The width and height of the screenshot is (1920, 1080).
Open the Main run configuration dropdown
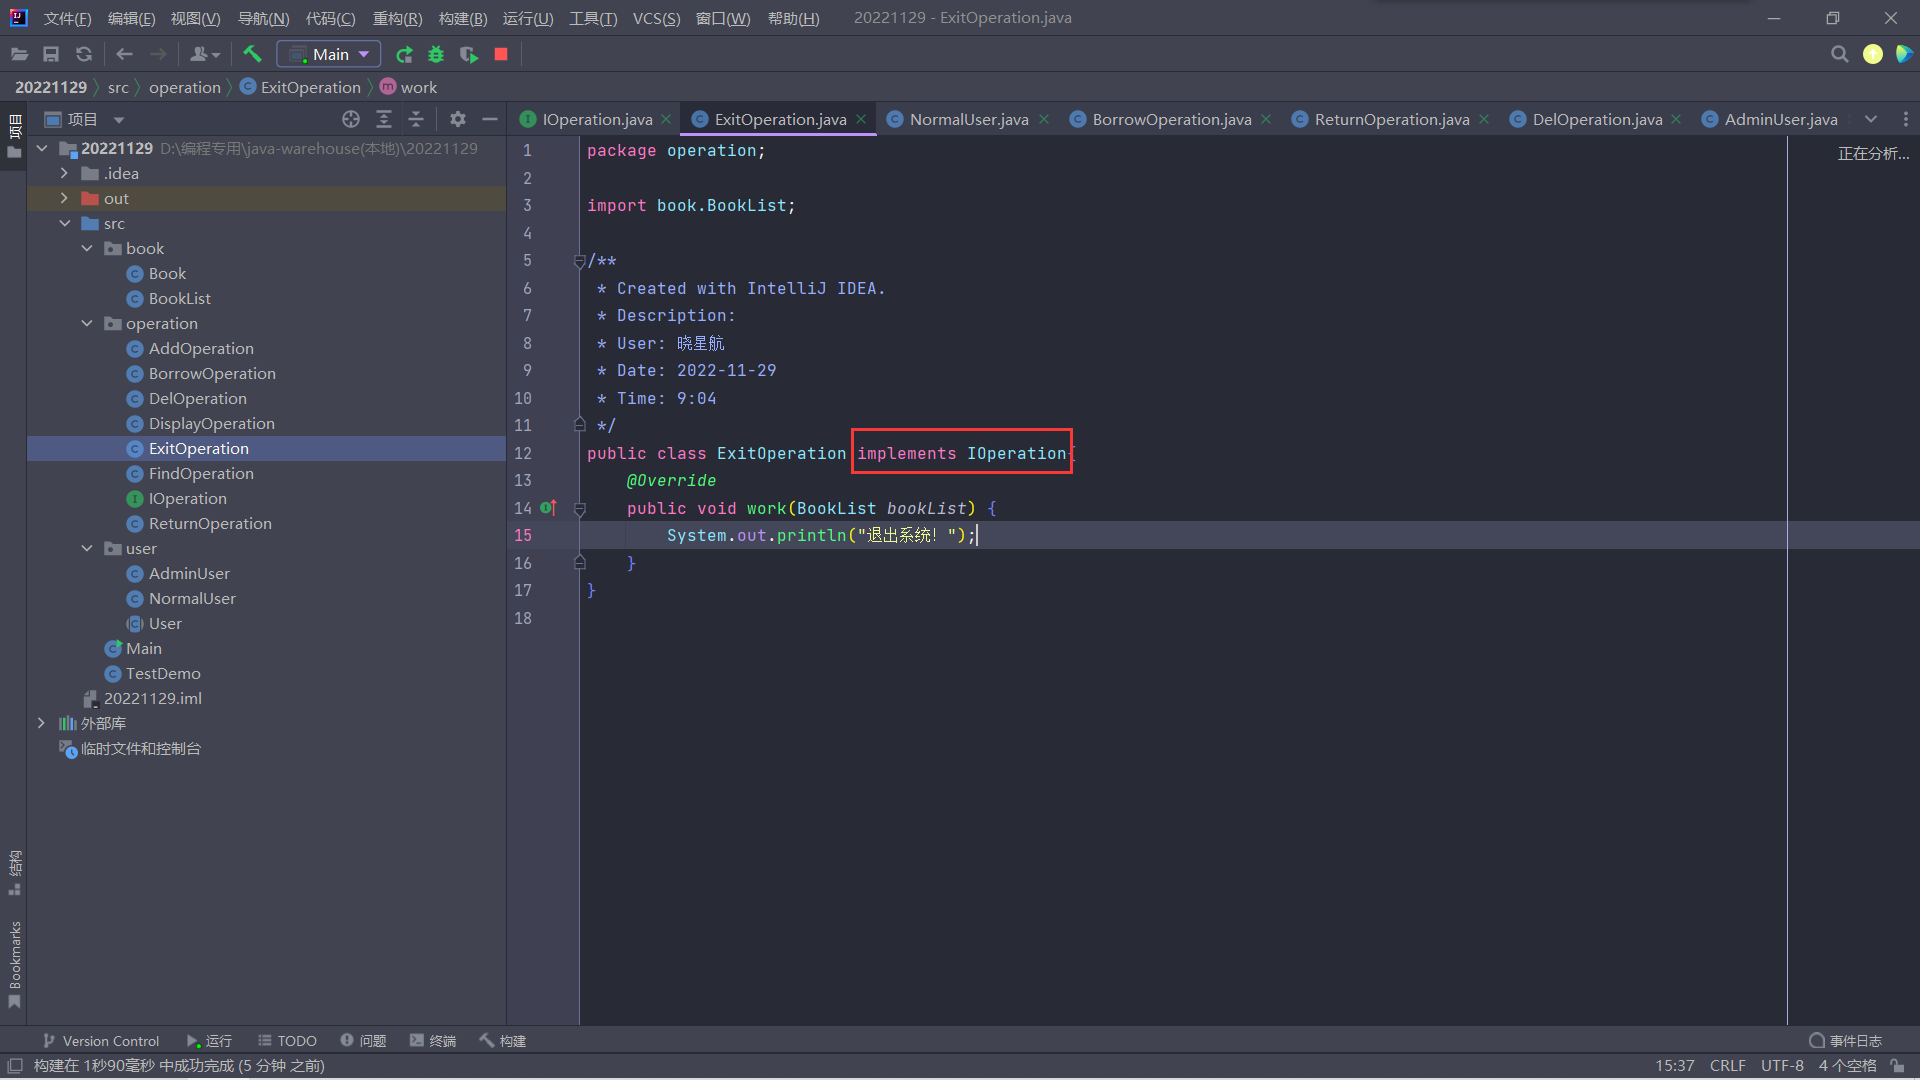point(329,54)
